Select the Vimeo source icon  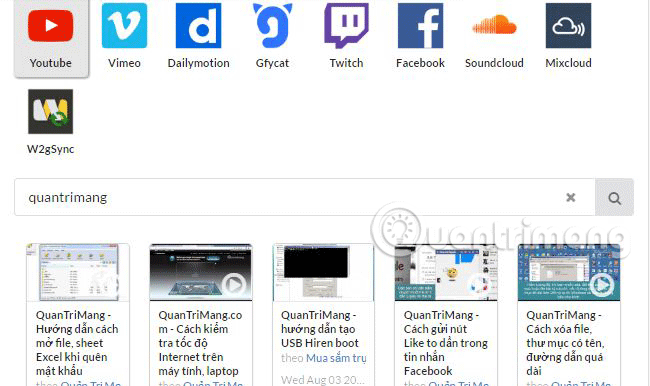click(124, 26)
